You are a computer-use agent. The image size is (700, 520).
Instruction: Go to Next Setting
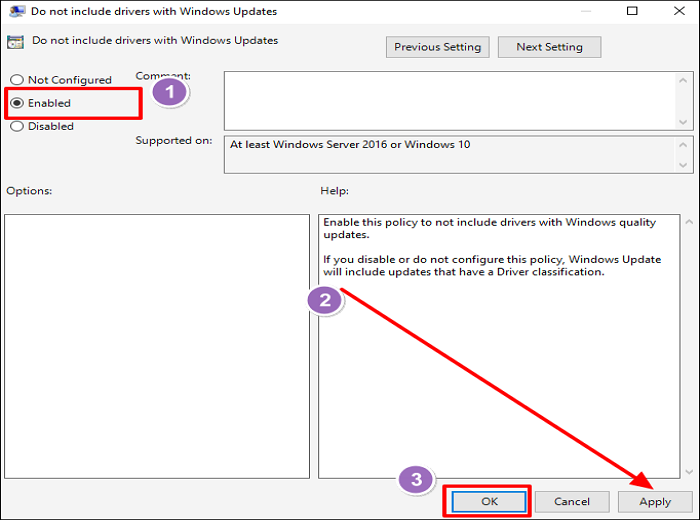pyautogui.click(x=549, y=47)
